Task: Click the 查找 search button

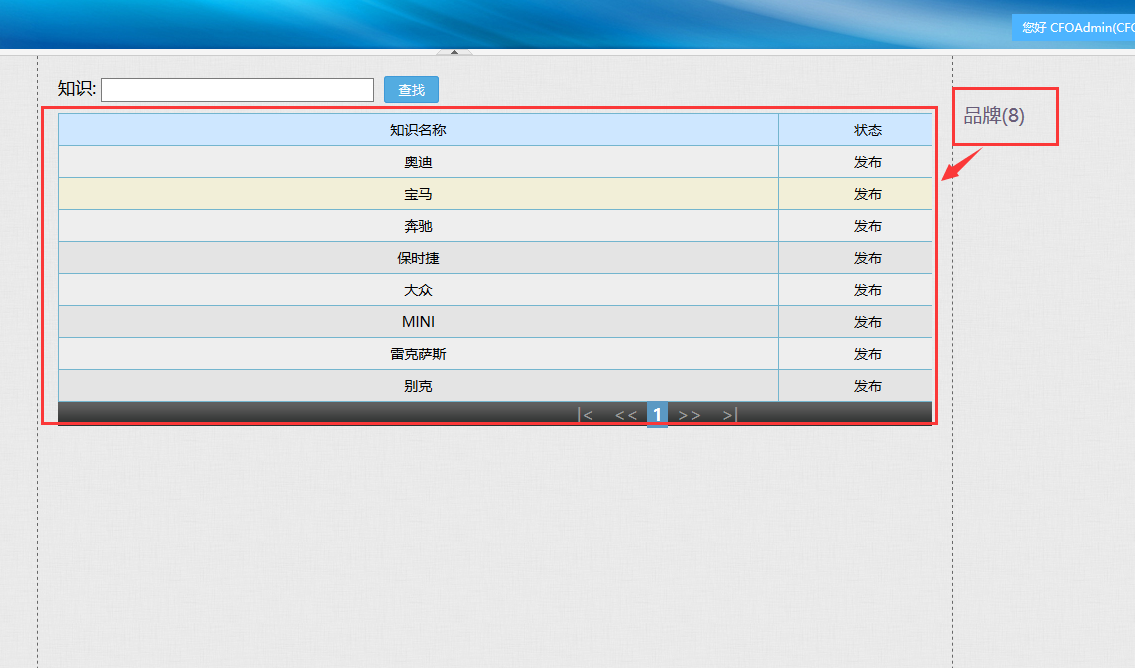Action: pyautogui.click(x=411, y=90)
